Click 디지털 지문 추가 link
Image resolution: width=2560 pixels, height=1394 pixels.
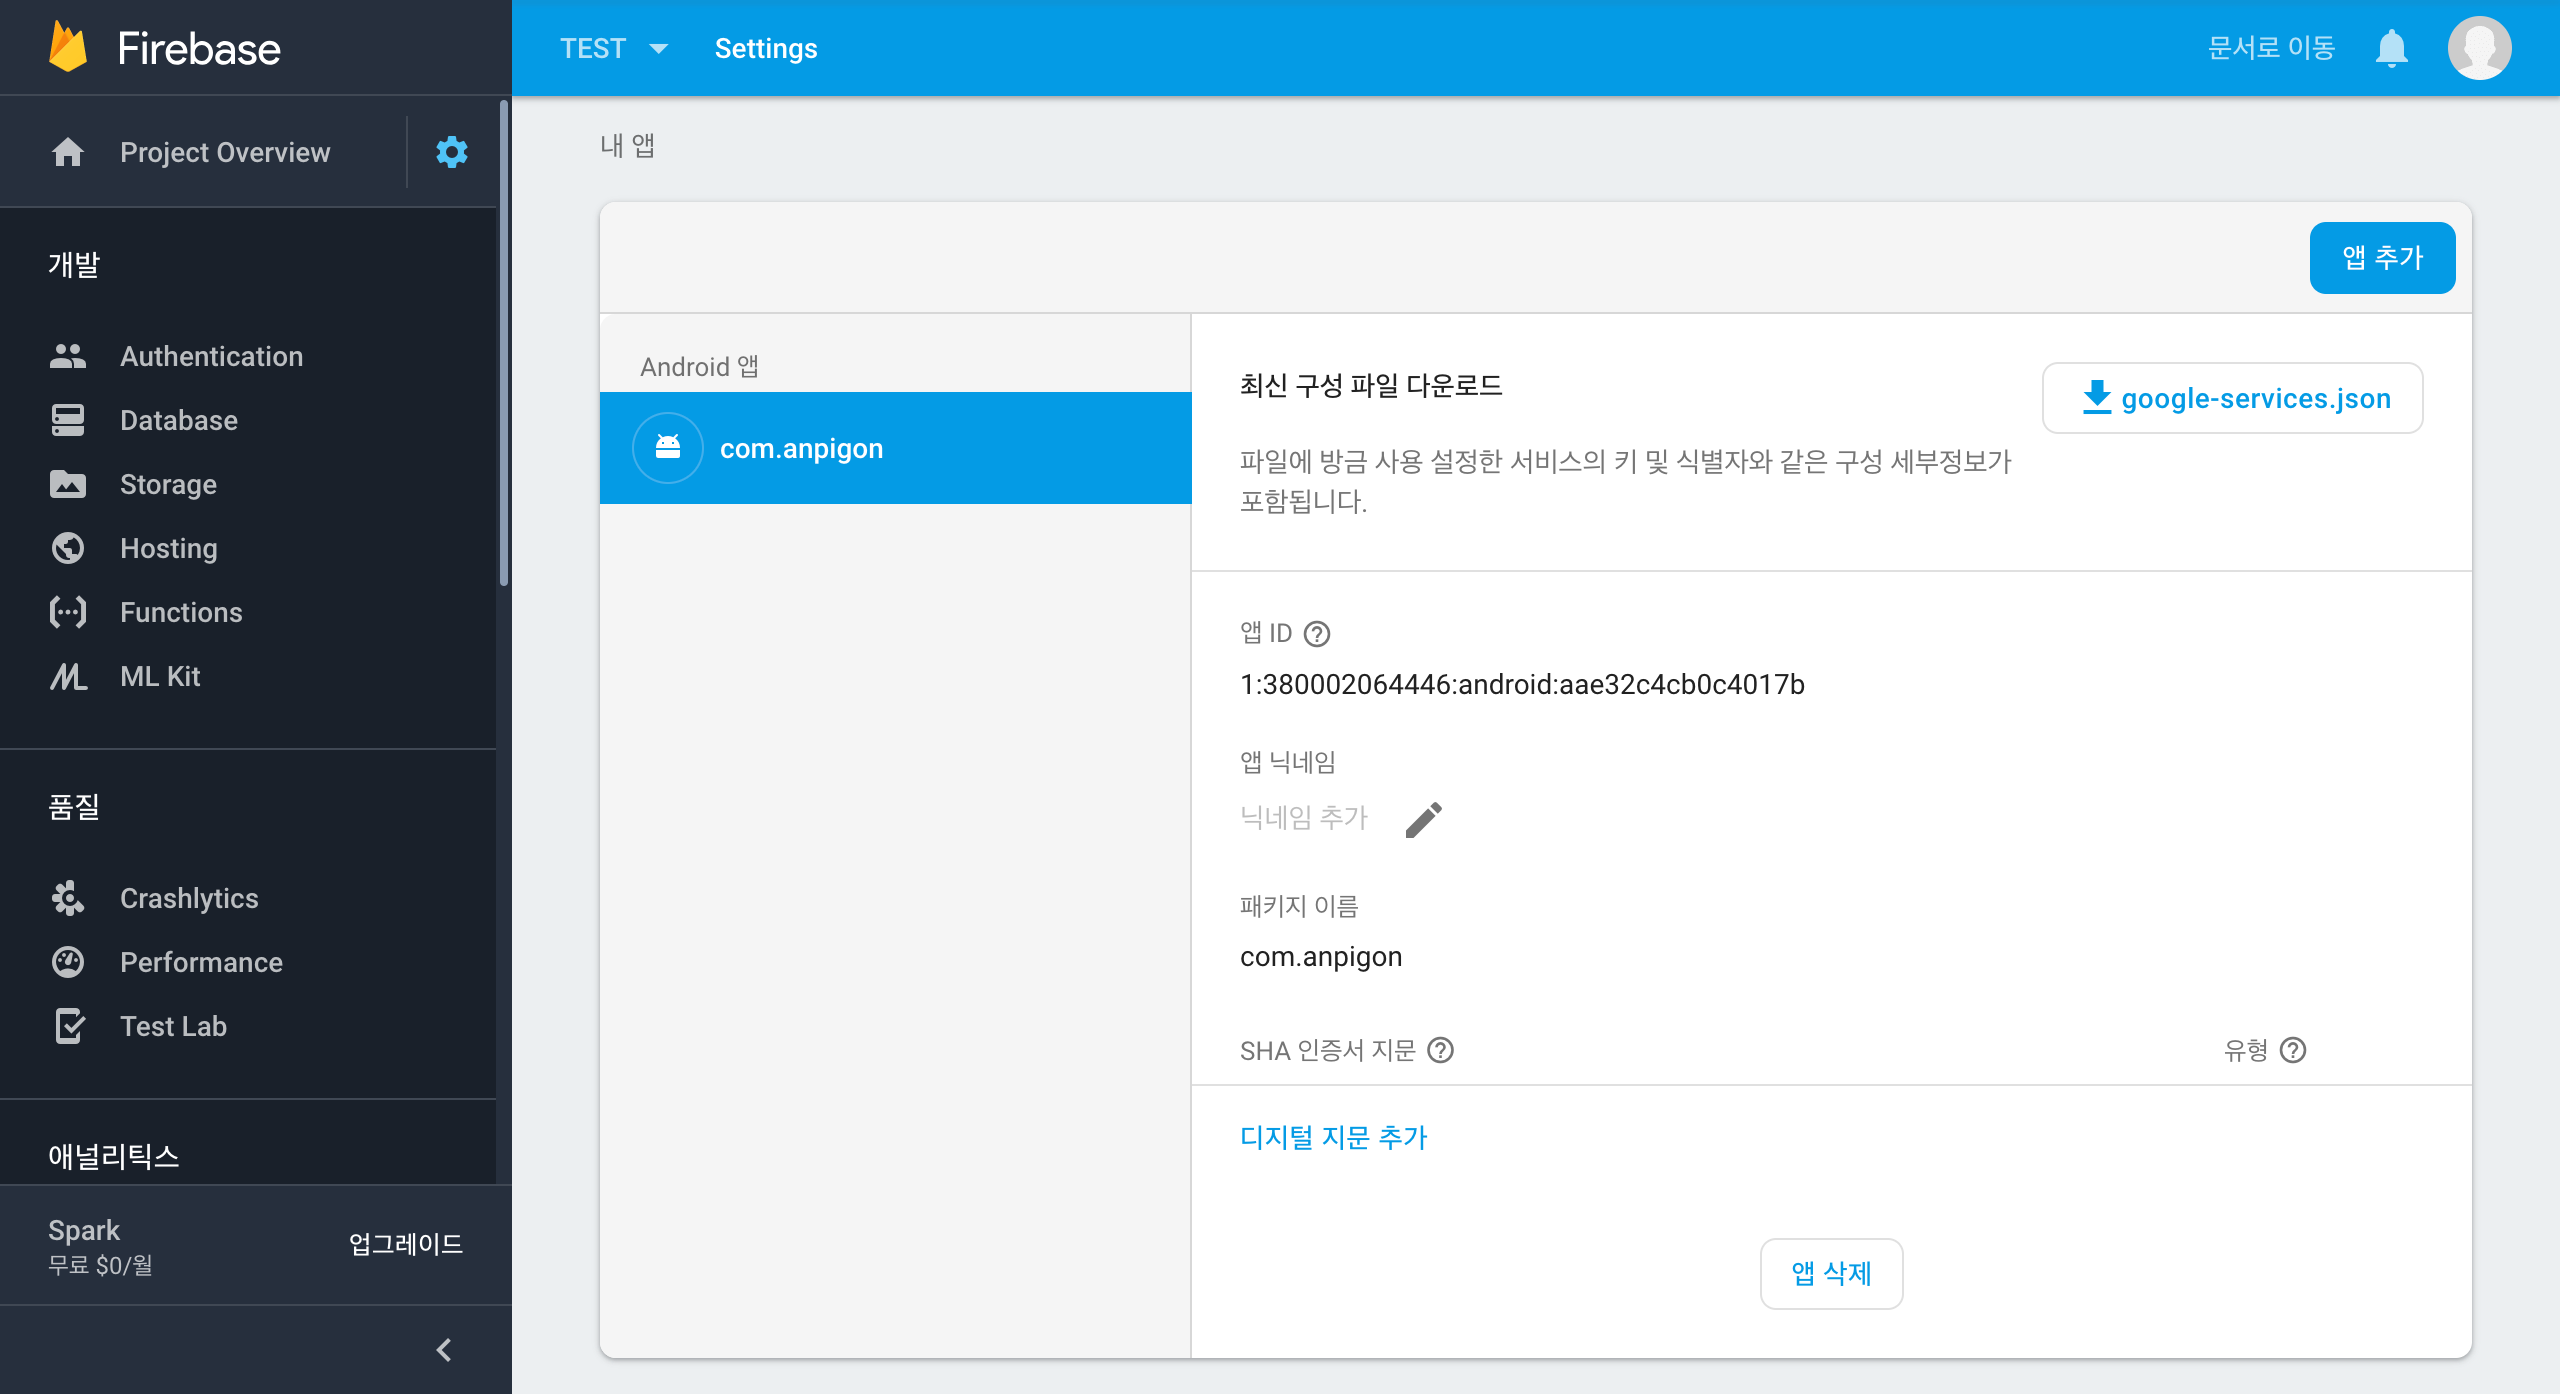pos(1333,1137)
